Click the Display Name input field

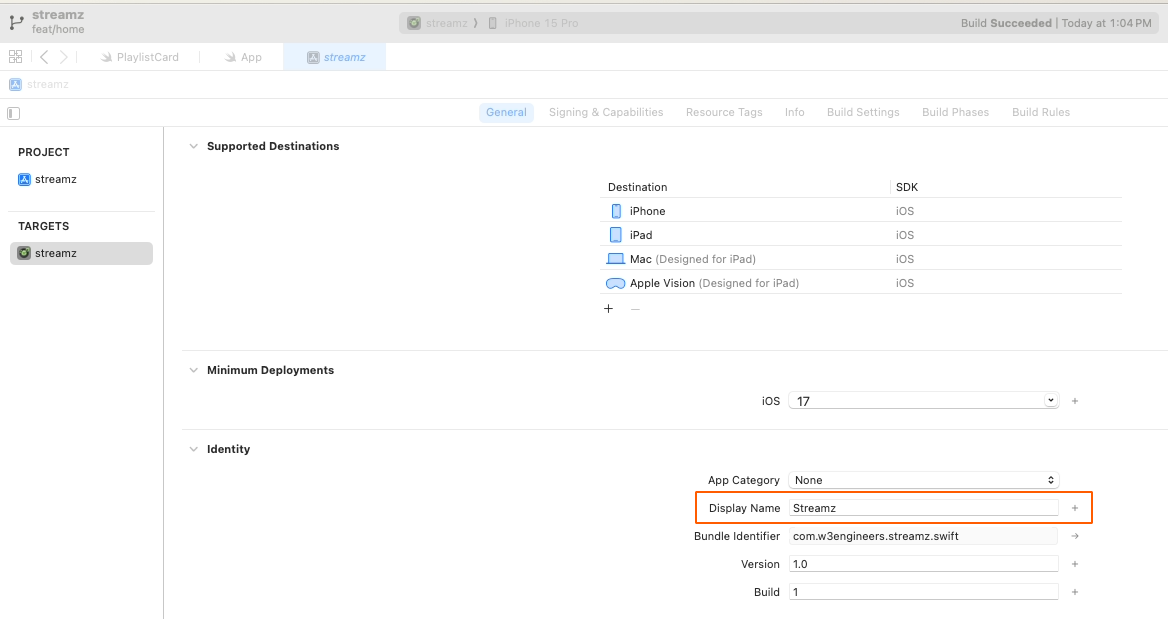924,508
